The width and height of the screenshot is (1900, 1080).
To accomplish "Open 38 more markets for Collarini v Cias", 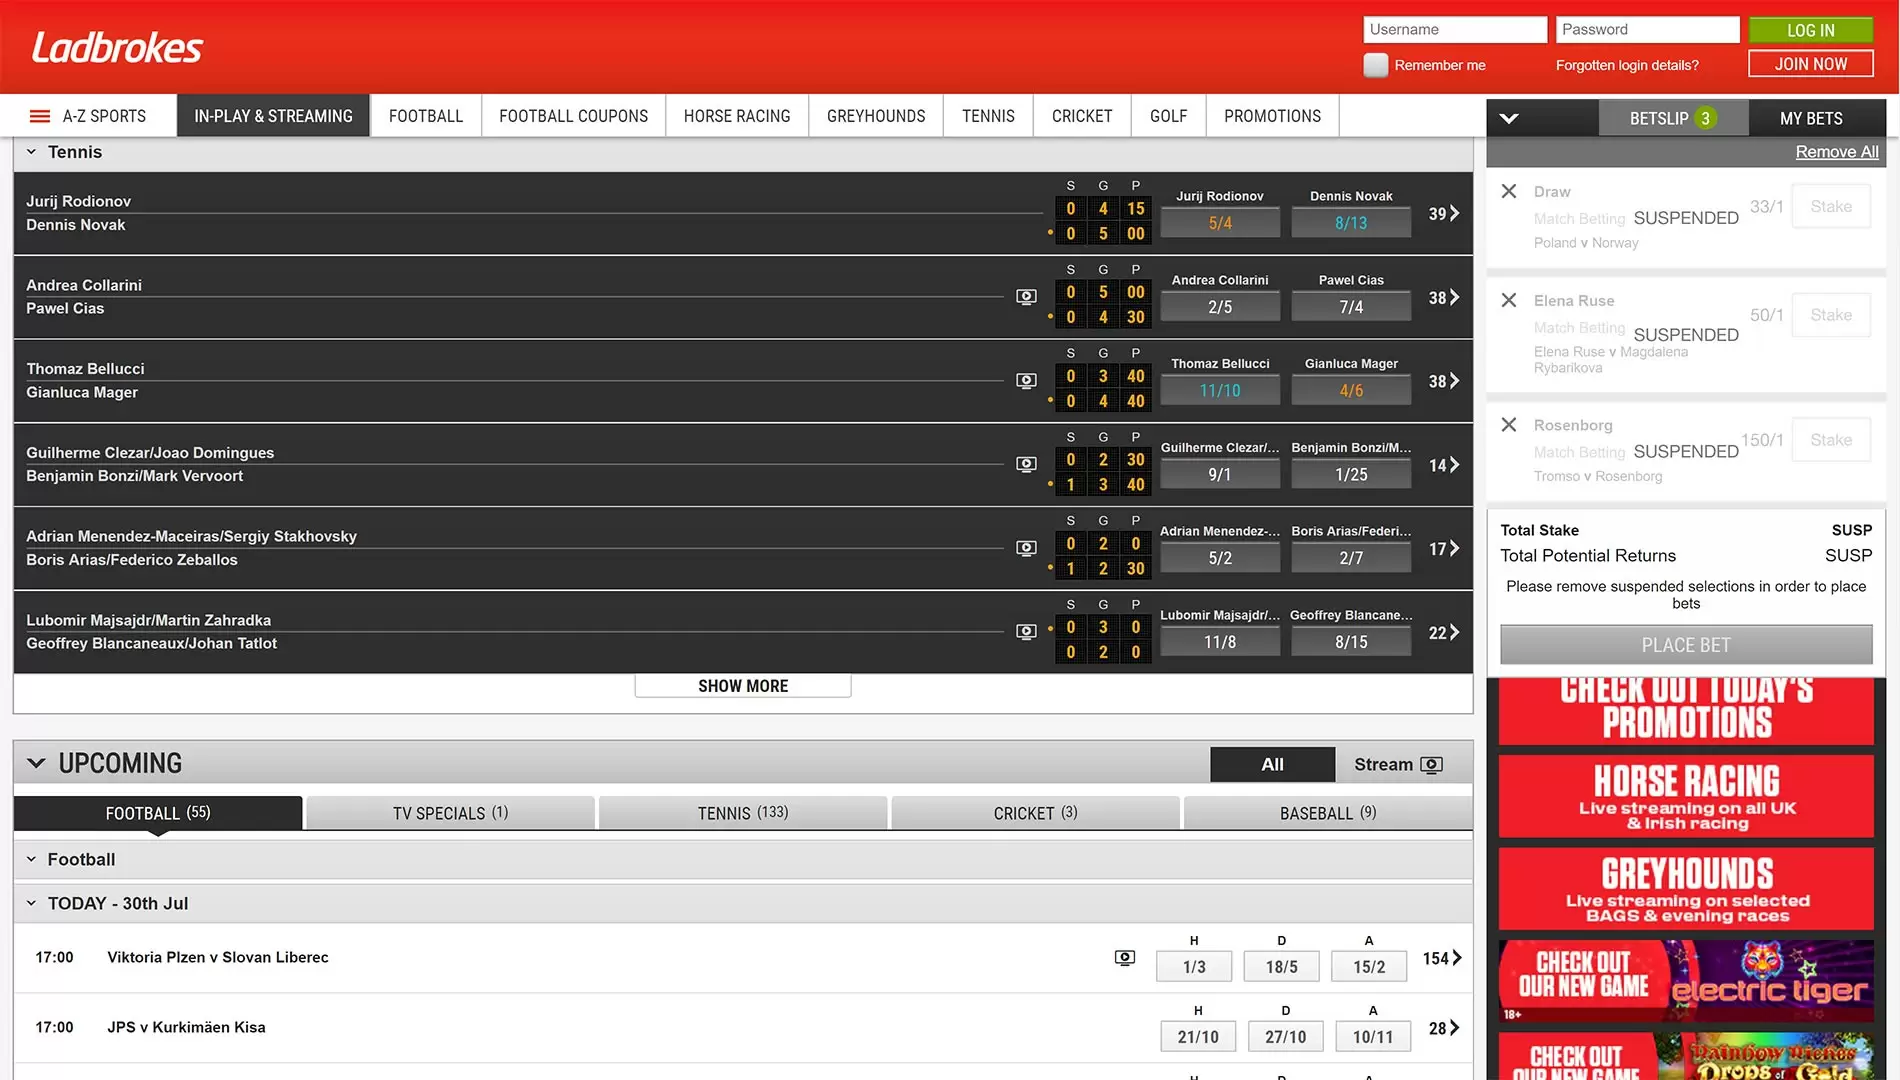I will (x=1444, y=298).
